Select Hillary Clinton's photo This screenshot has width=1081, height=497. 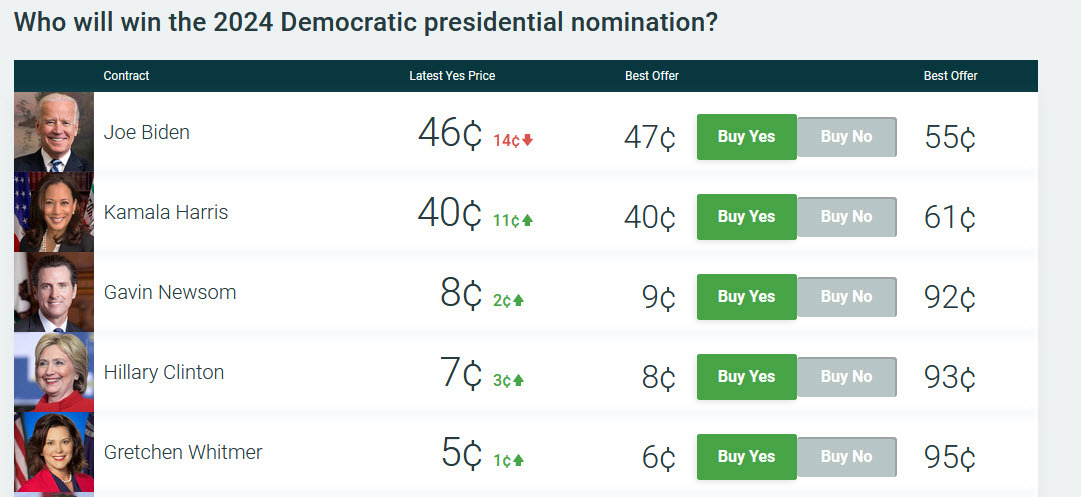point(54,372)
